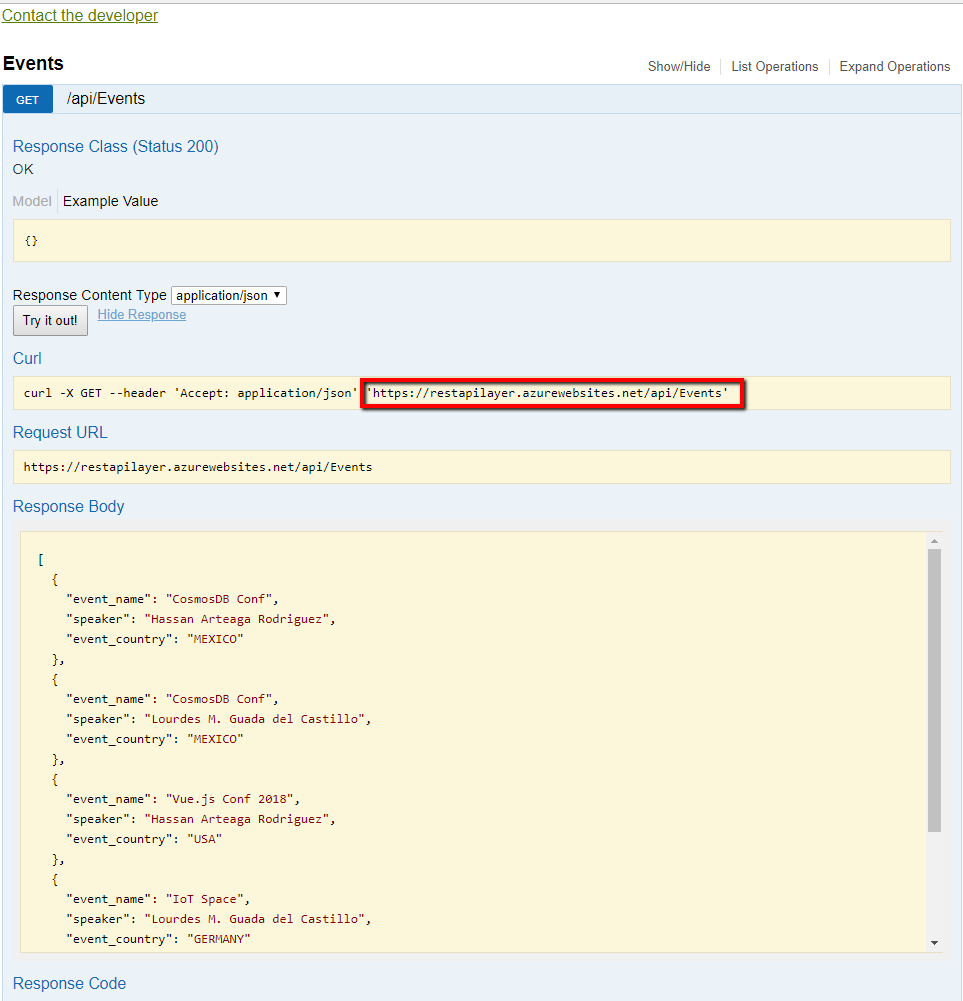Viewport: 963px width, 1001px height.
Task: Click Expand Operations link
Action: click(895, 66)
